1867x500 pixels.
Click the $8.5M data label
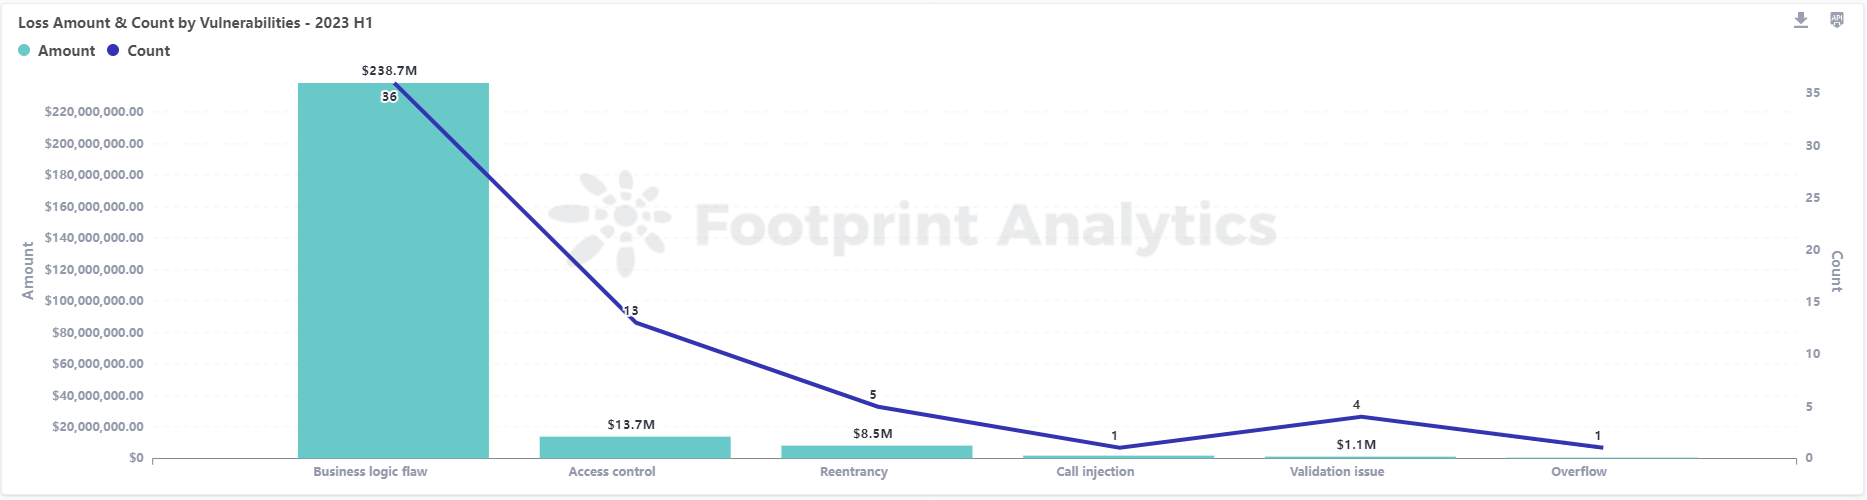click(873, 434)
